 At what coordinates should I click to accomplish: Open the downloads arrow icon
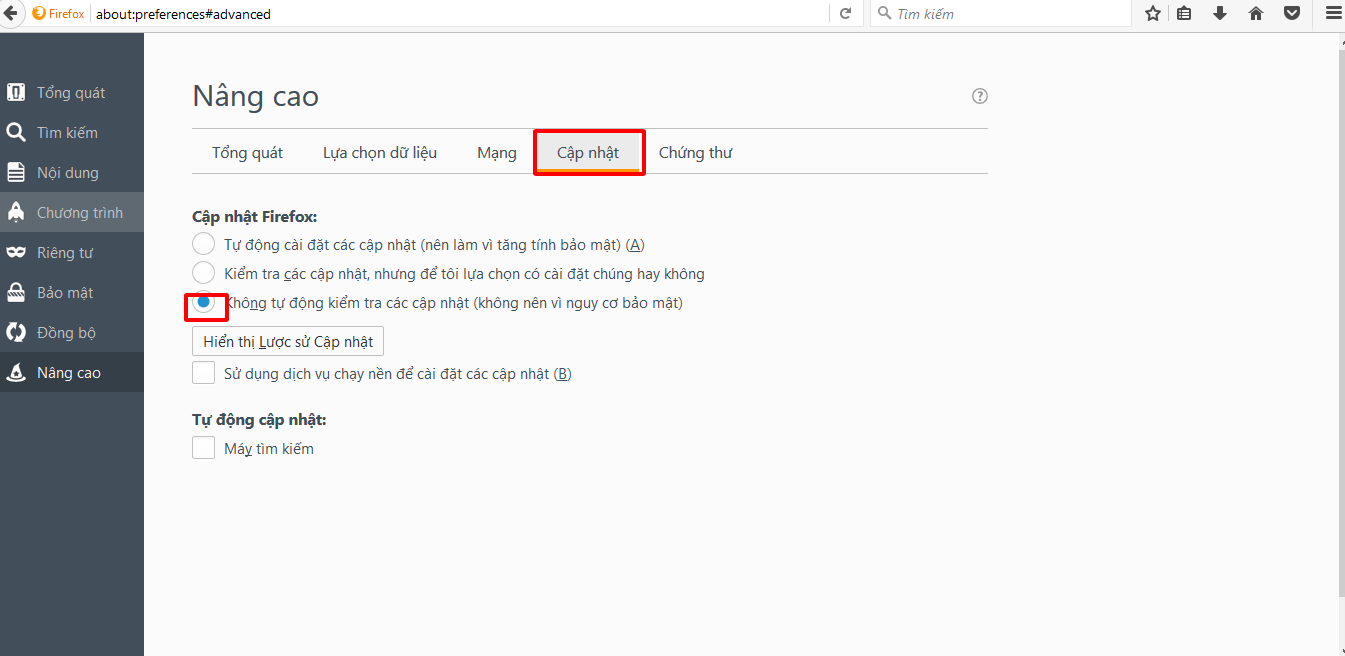(1220, 14)
